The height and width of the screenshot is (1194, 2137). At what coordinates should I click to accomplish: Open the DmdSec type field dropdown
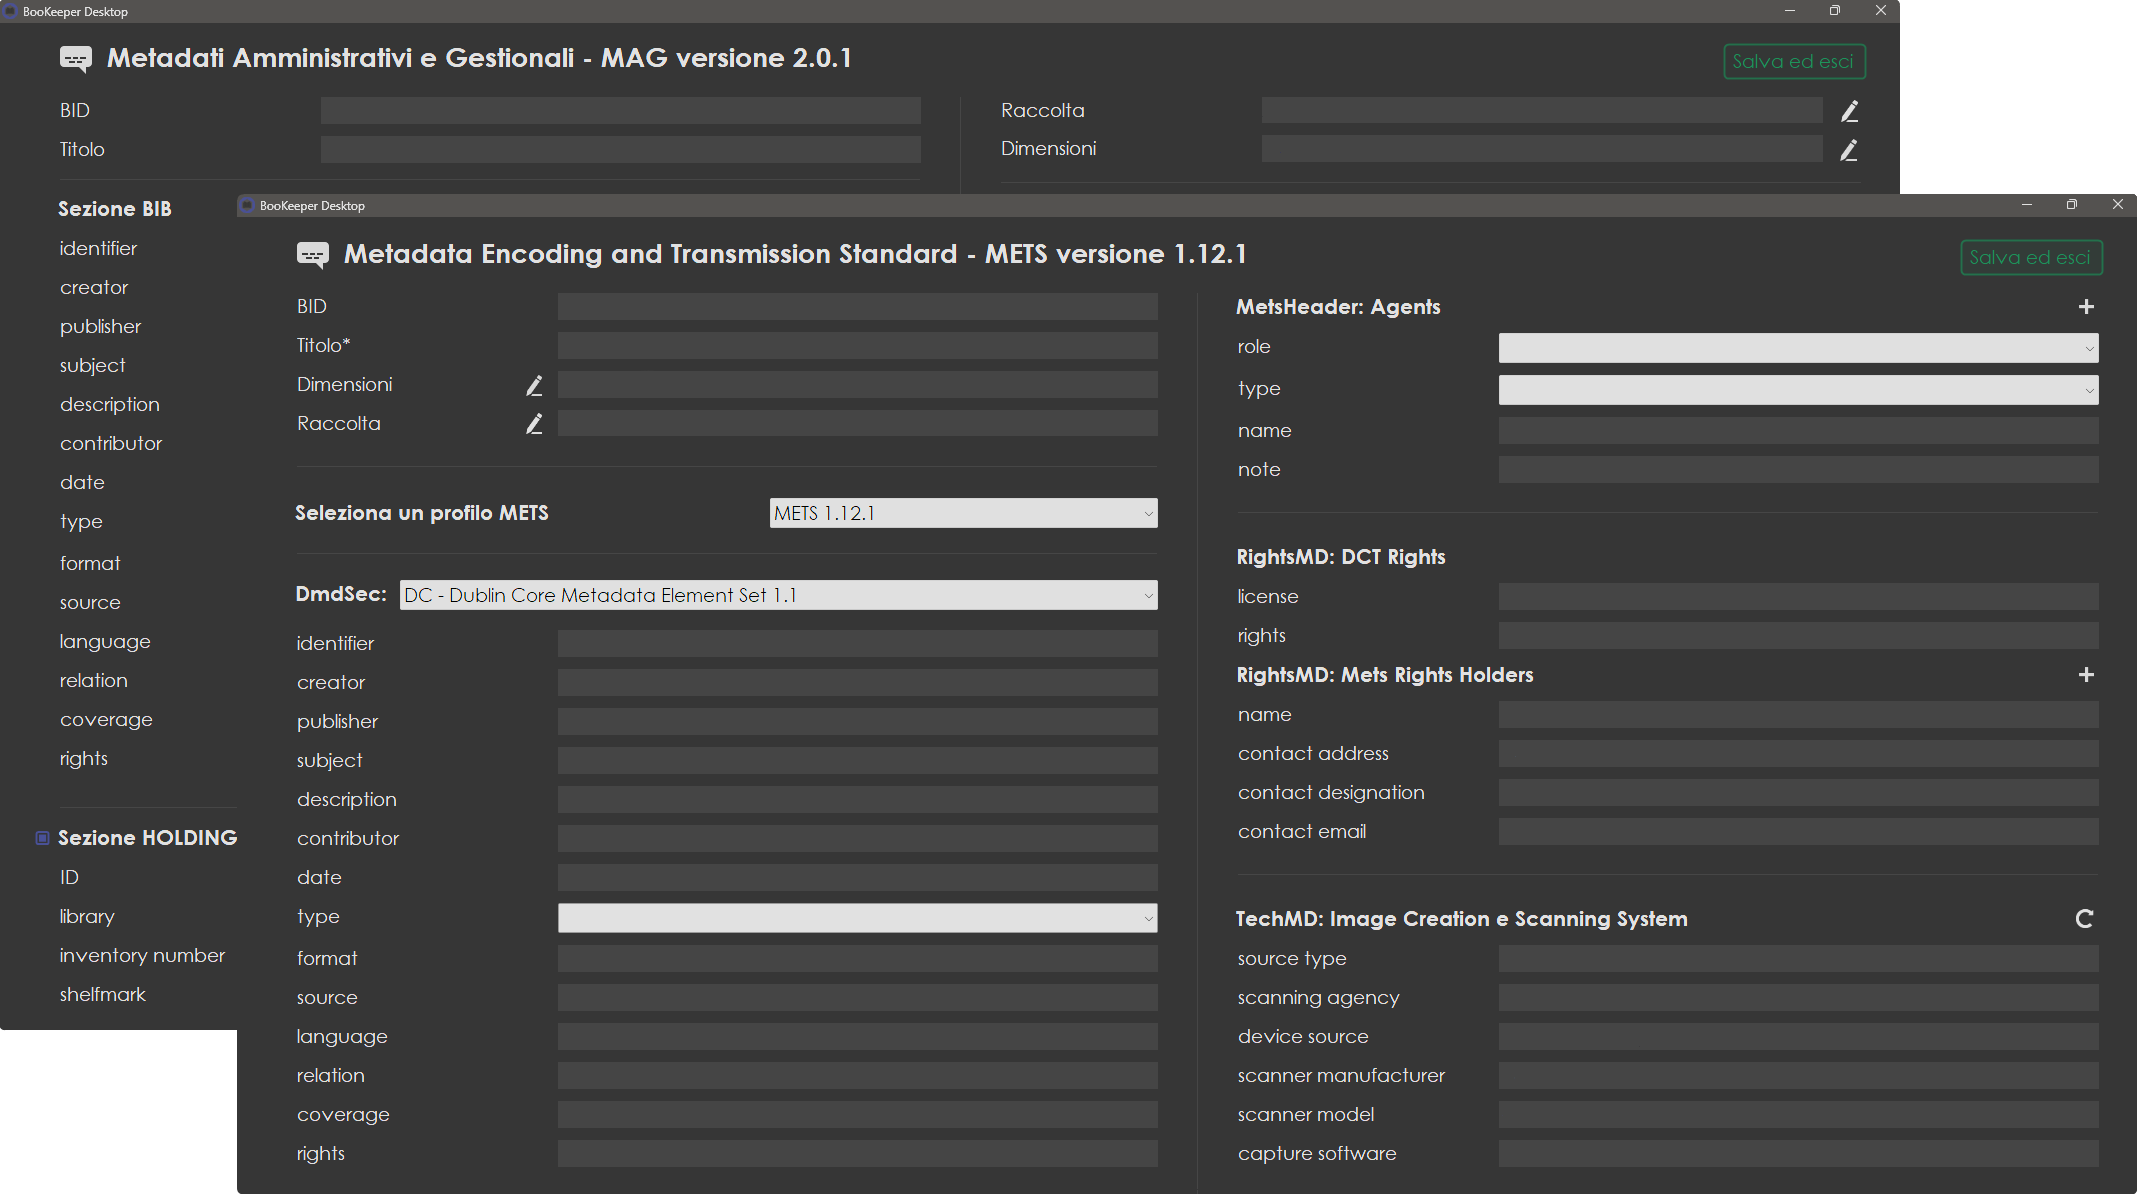[857, 918]
